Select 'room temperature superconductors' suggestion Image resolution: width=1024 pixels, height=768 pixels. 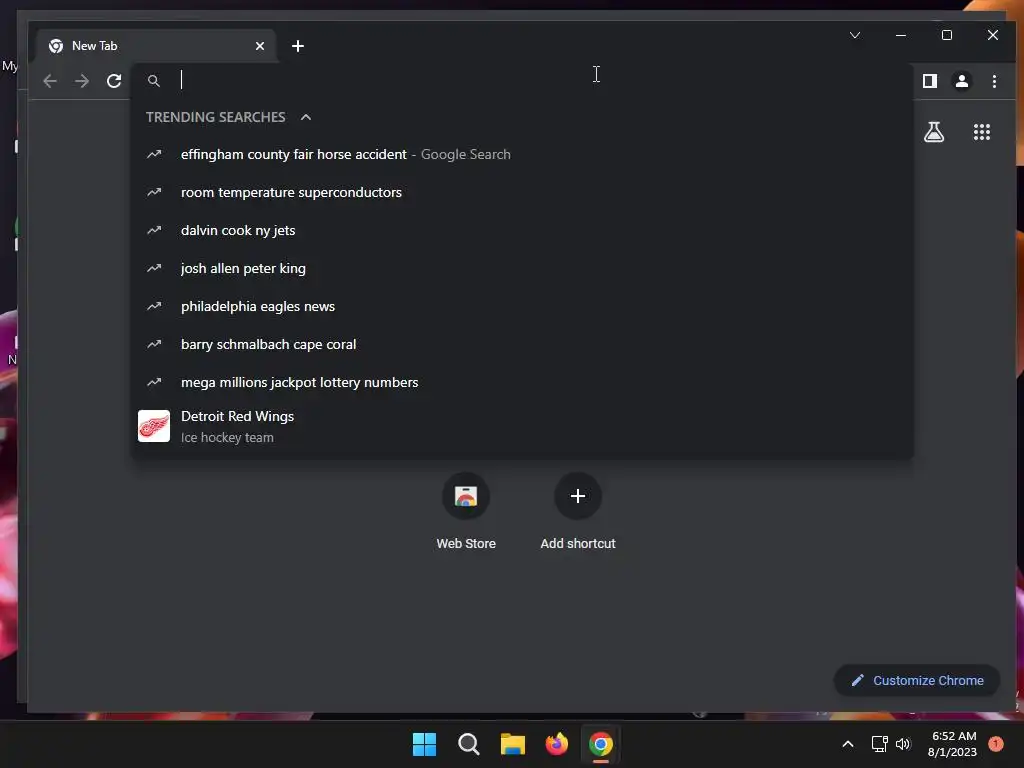point(522,193)
